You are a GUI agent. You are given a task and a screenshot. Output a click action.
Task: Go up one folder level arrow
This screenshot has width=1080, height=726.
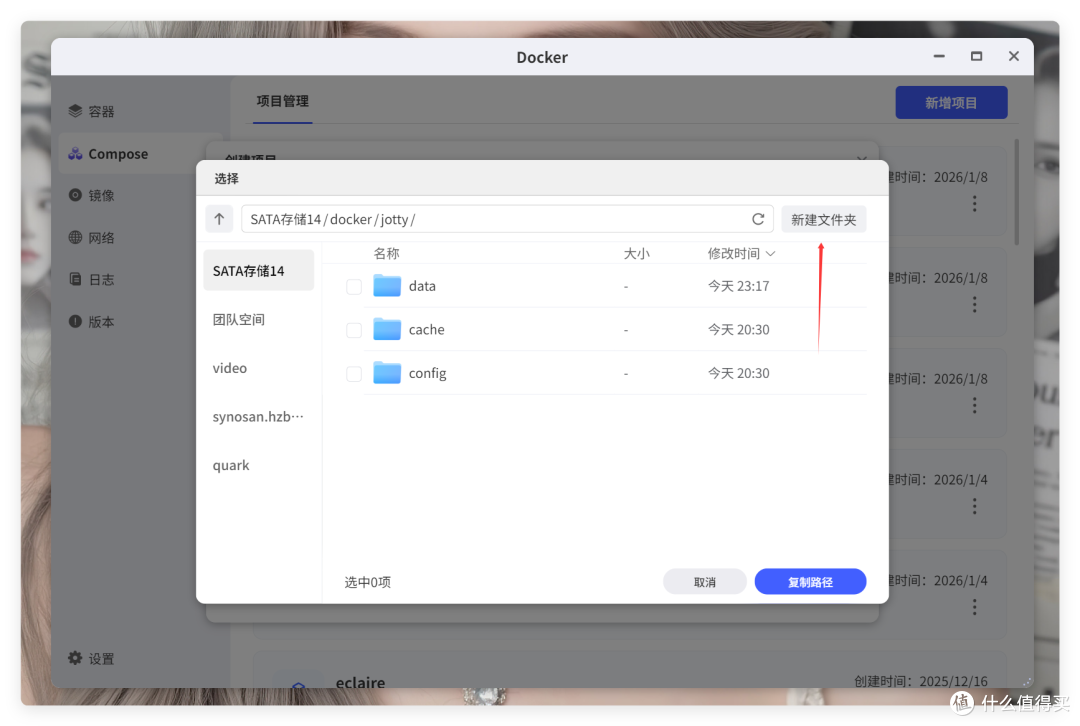[x=219, y=219]
